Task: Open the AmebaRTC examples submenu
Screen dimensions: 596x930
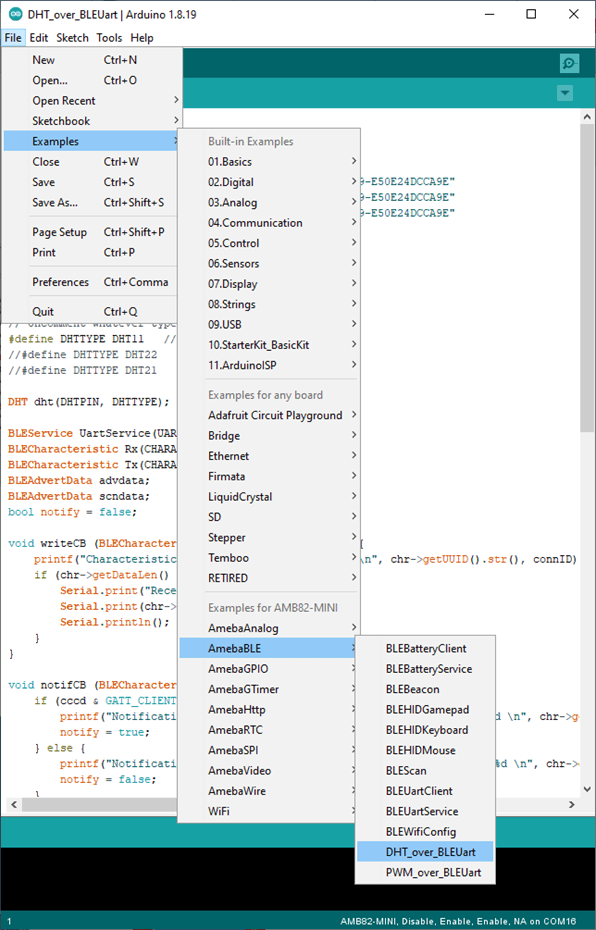Action: [269, 730]
